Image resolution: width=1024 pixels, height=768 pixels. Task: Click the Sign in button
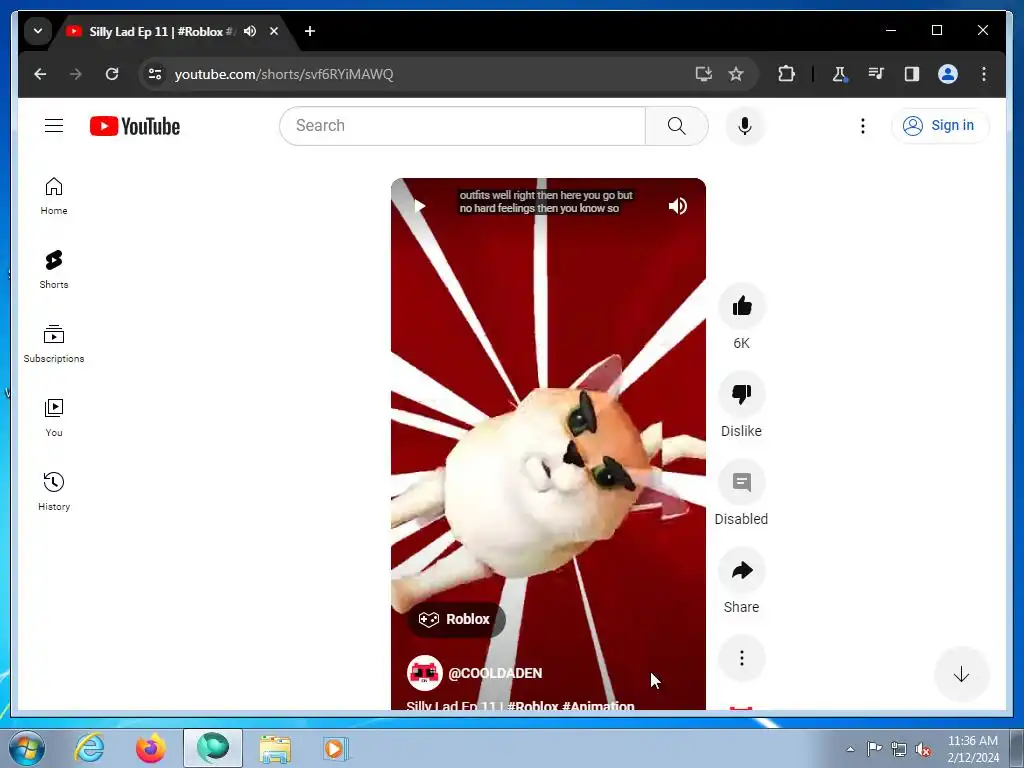(940, 125)
